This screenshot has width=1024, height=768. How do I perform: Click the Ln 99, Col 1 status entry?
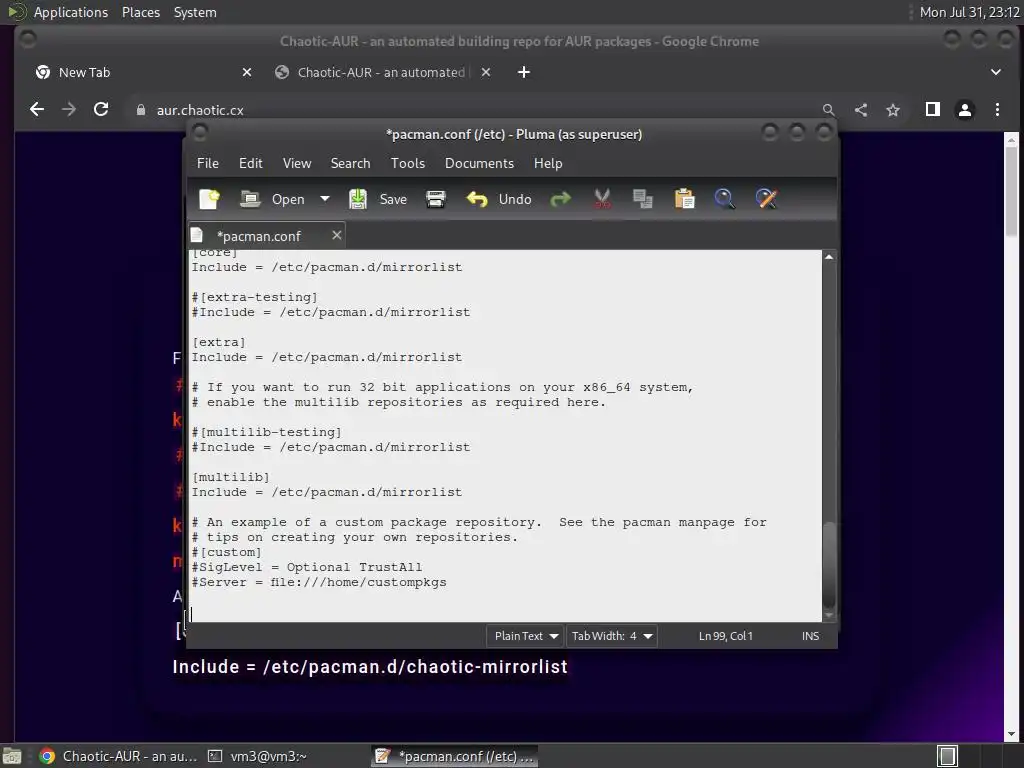(726, 636)
